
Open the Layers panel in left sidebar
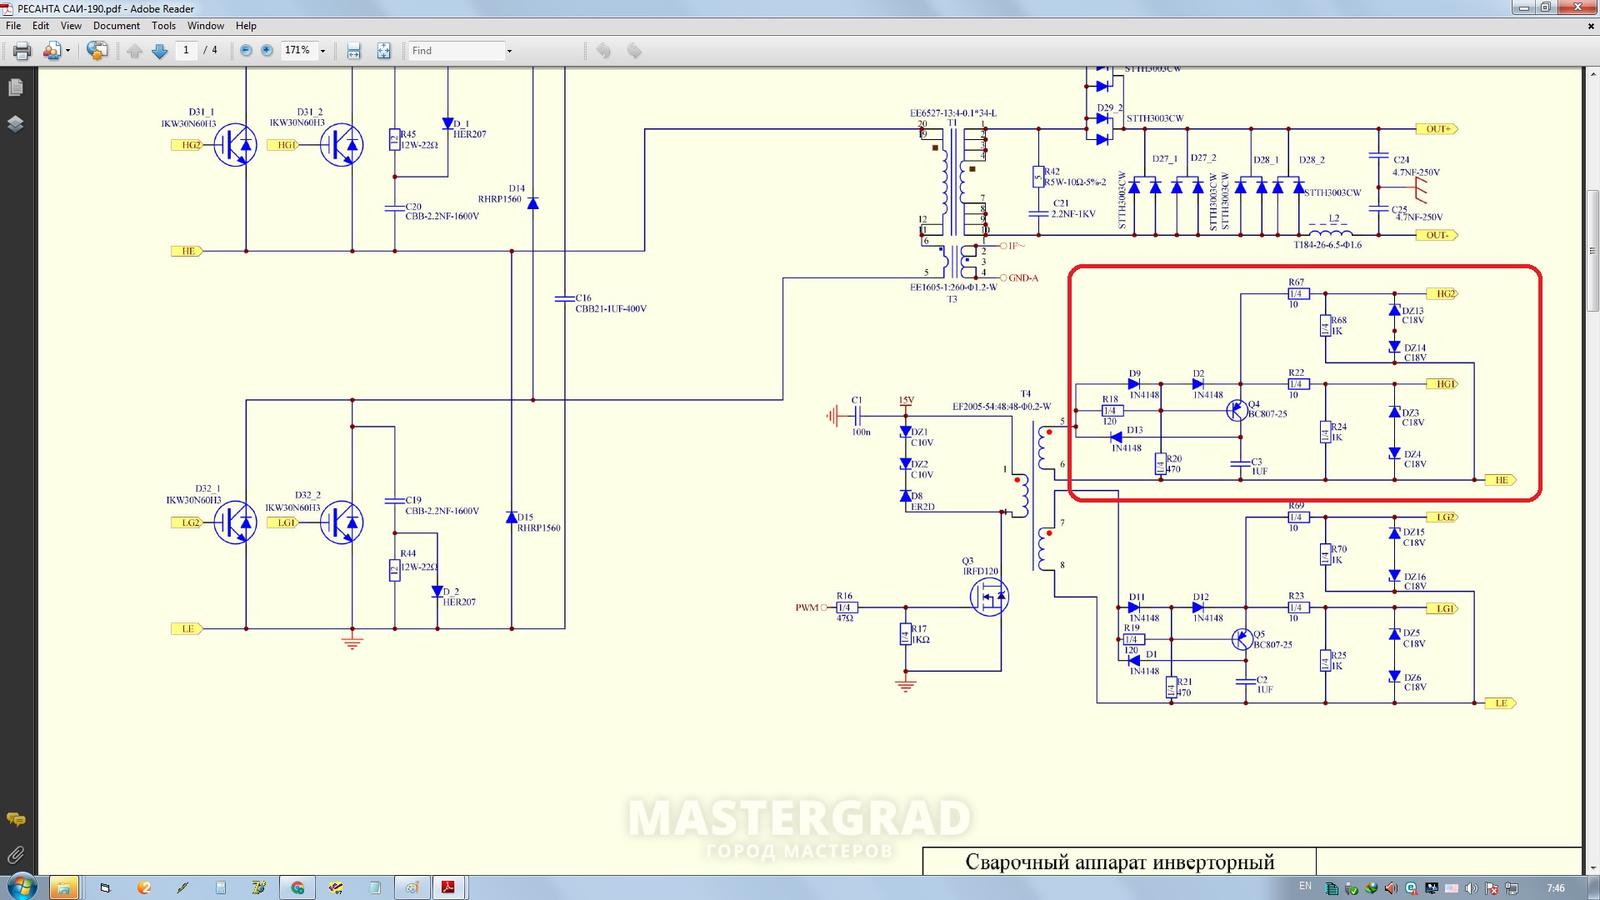pos(16,124)
